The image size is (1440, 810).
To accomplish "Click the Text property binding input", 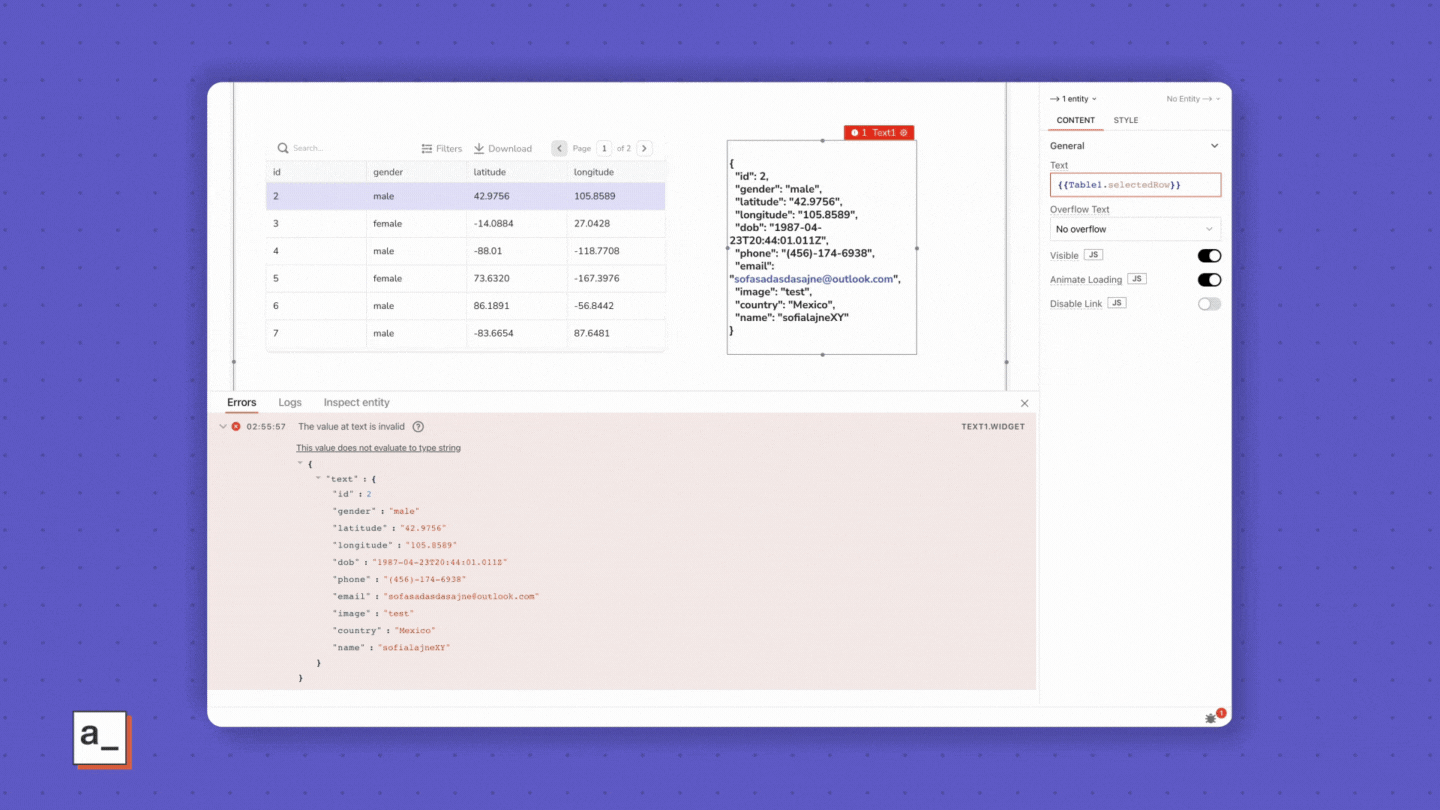I will [1135, 185].
